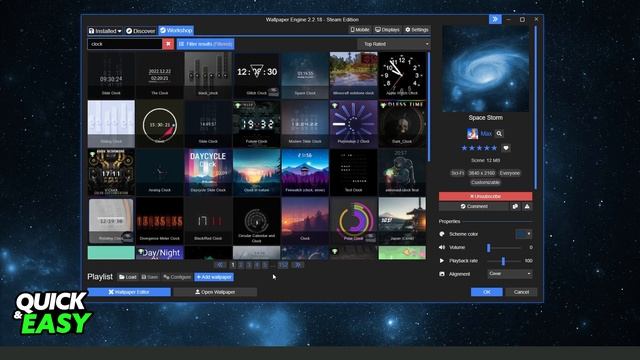Click the search field containing "clock"

(x=124, y=44)
